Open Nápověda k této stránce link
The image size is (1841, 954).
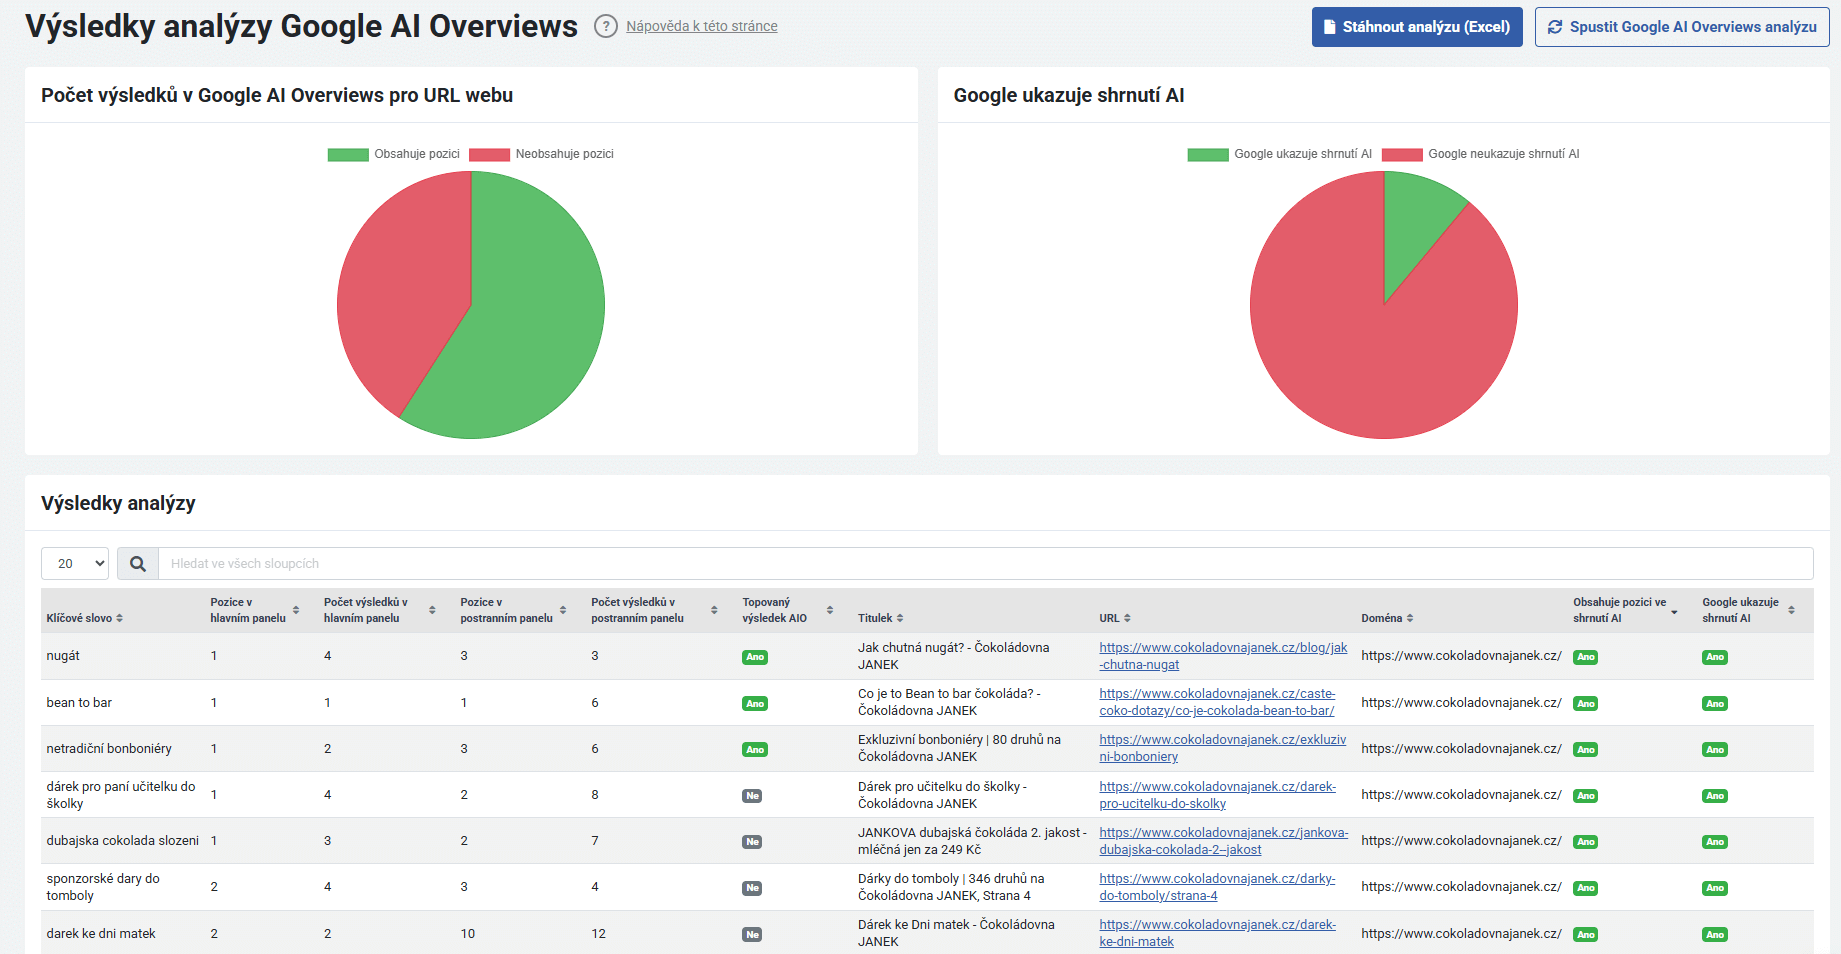[x=701, y=26]
